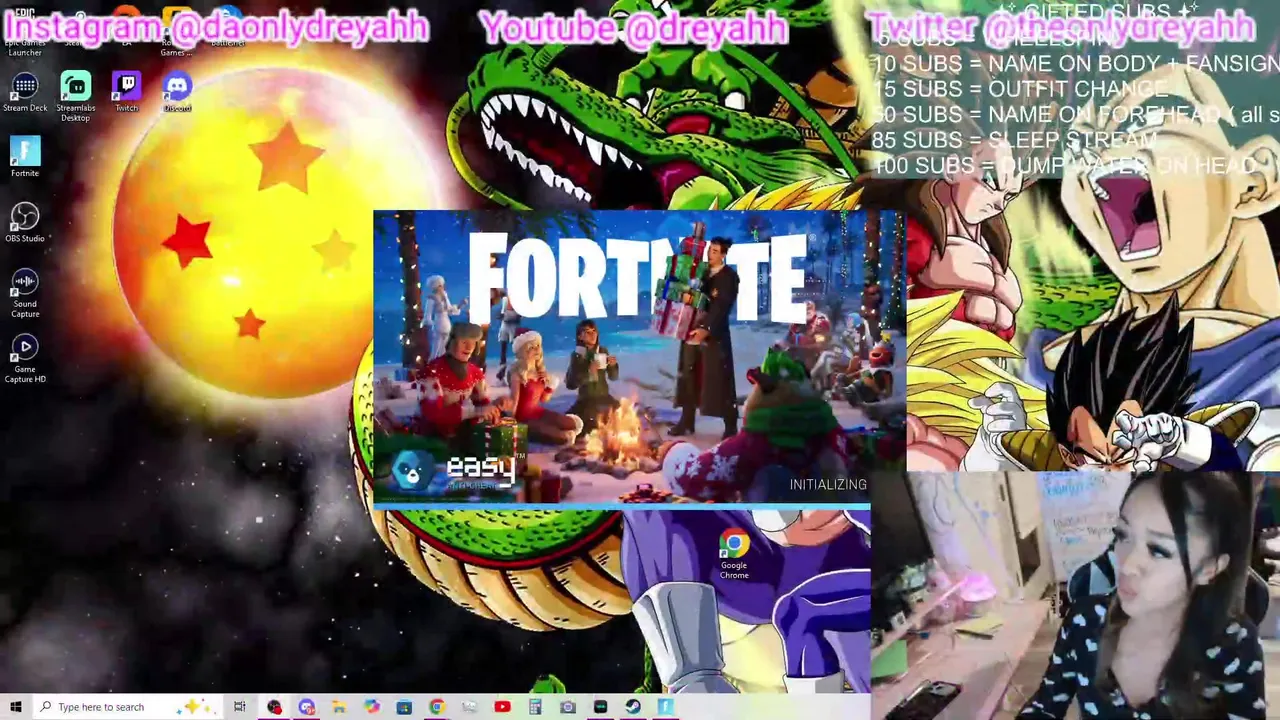This screenshot has height=720, width=1280.
Task: Click the '85 SUBS = SLEEP STREAM' line
Action: 1014,140
